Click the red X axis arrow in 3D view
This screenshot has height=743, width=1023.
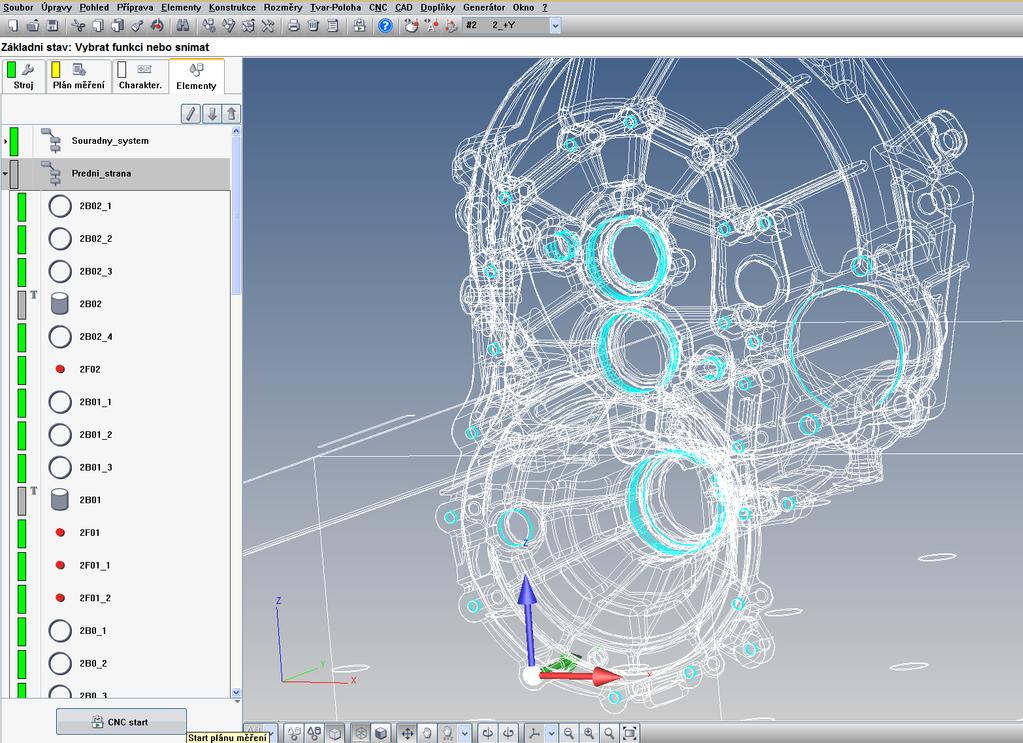(581, 676)
